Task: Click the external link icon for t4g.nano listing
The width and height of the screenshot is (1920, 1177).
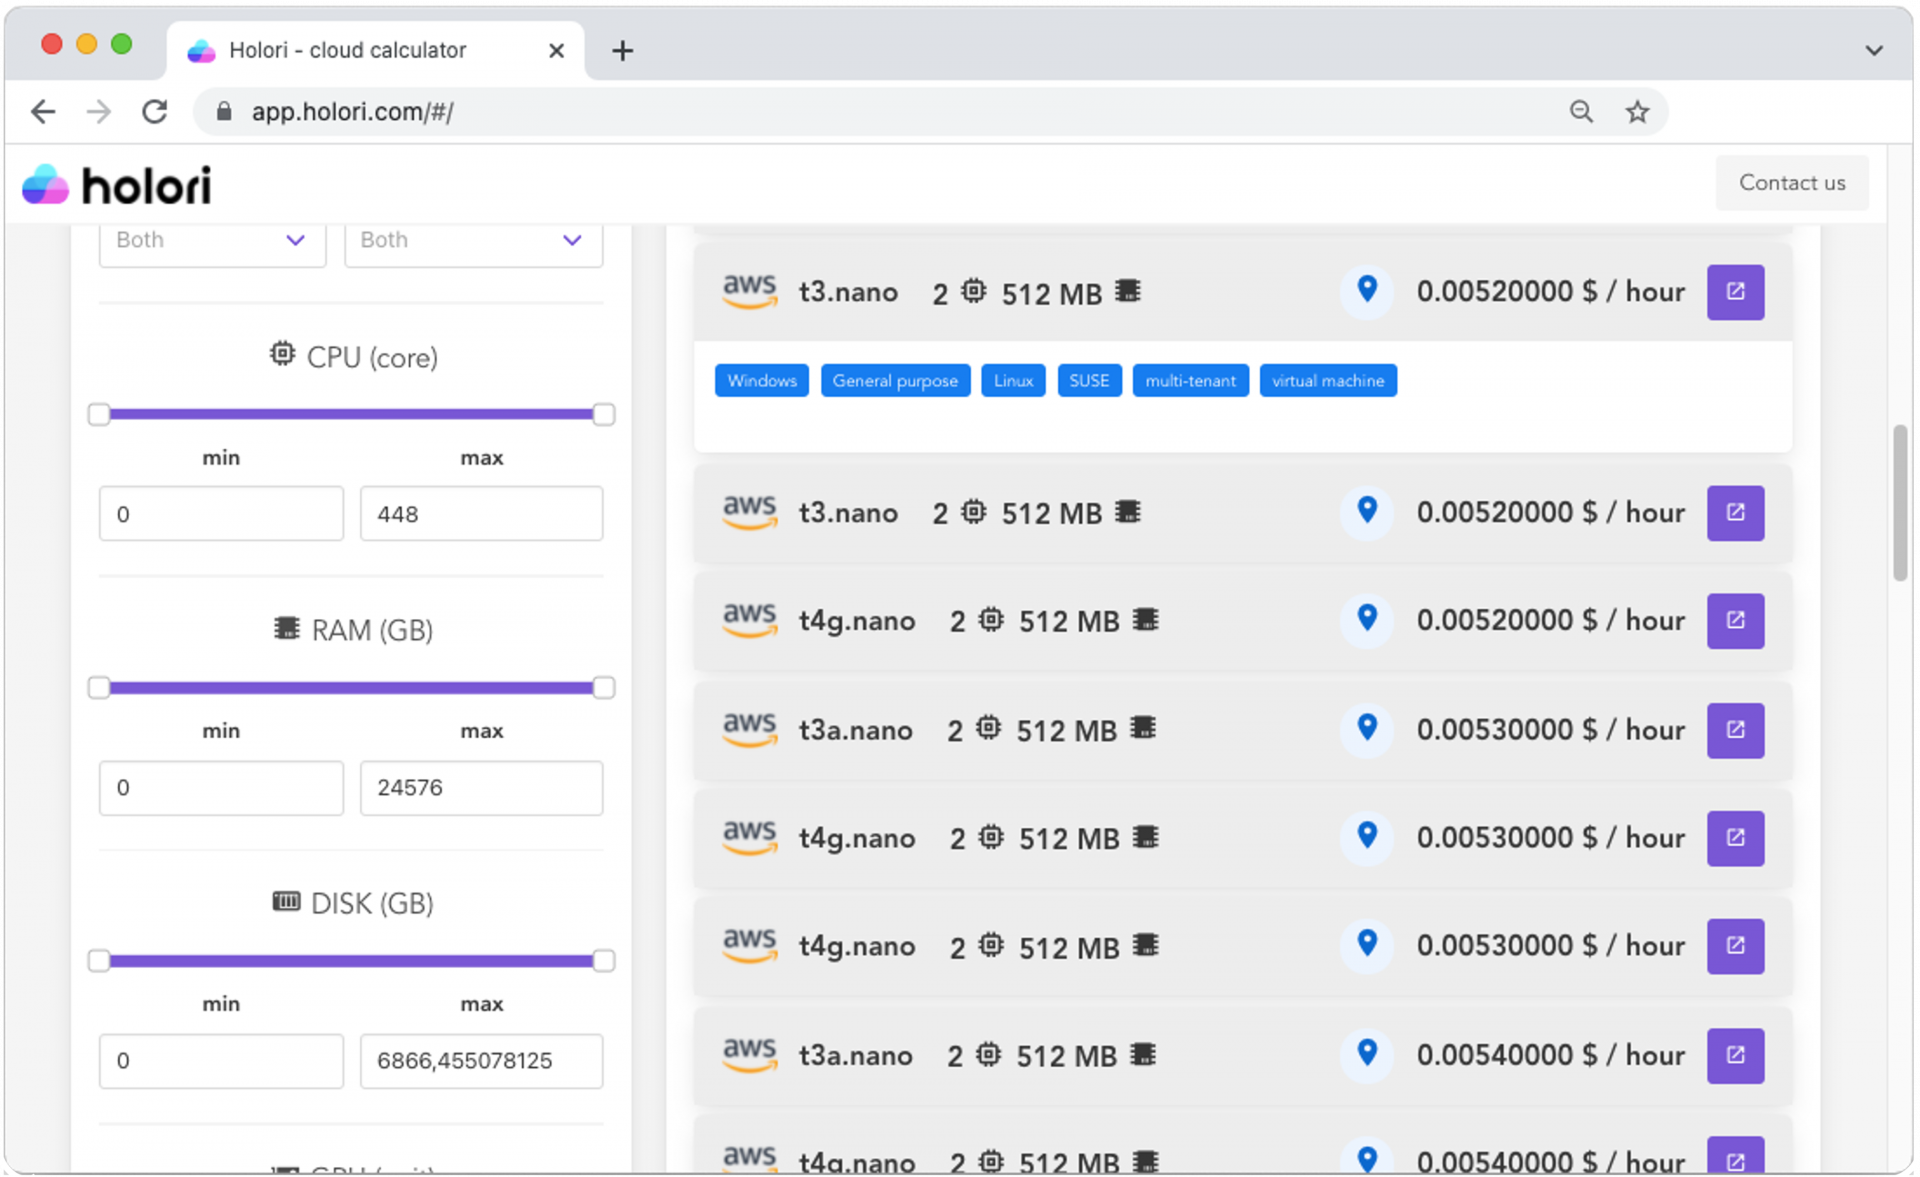Action: click(x=1735, y=620)
